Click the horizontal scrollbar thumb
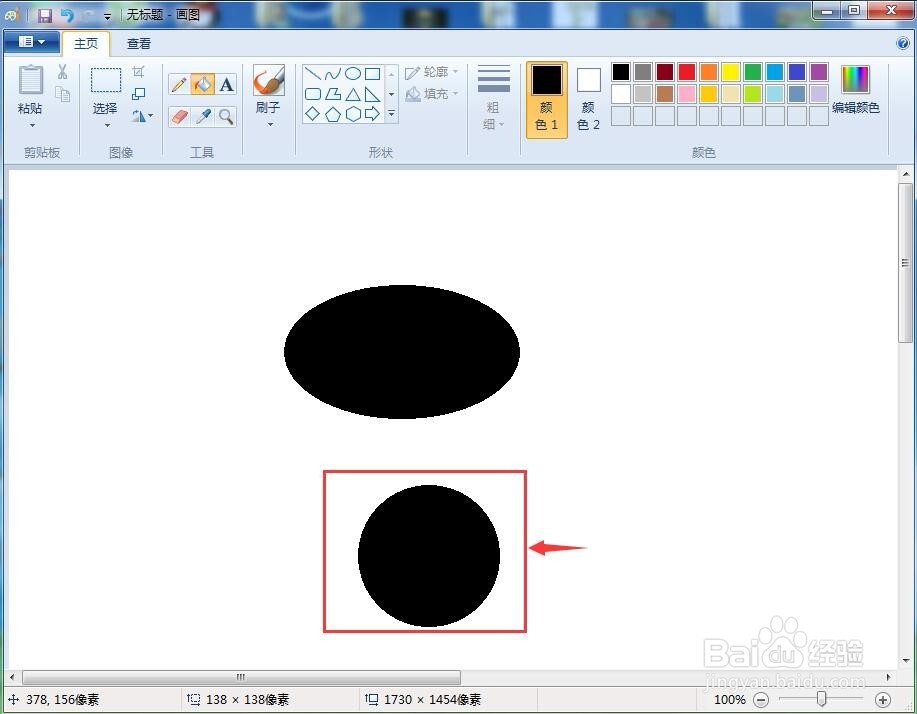The image size is (917, 714). 241,677
